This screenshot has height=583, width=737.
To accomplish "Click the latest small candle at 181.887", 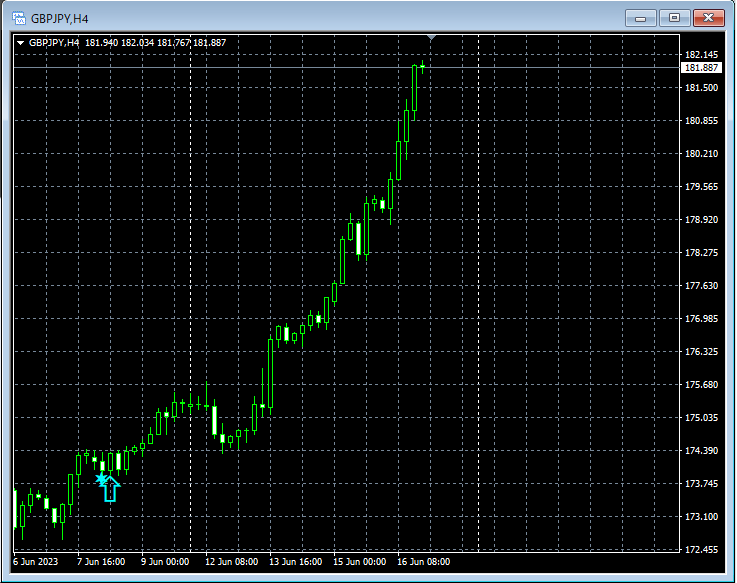I will click(423, 67).
